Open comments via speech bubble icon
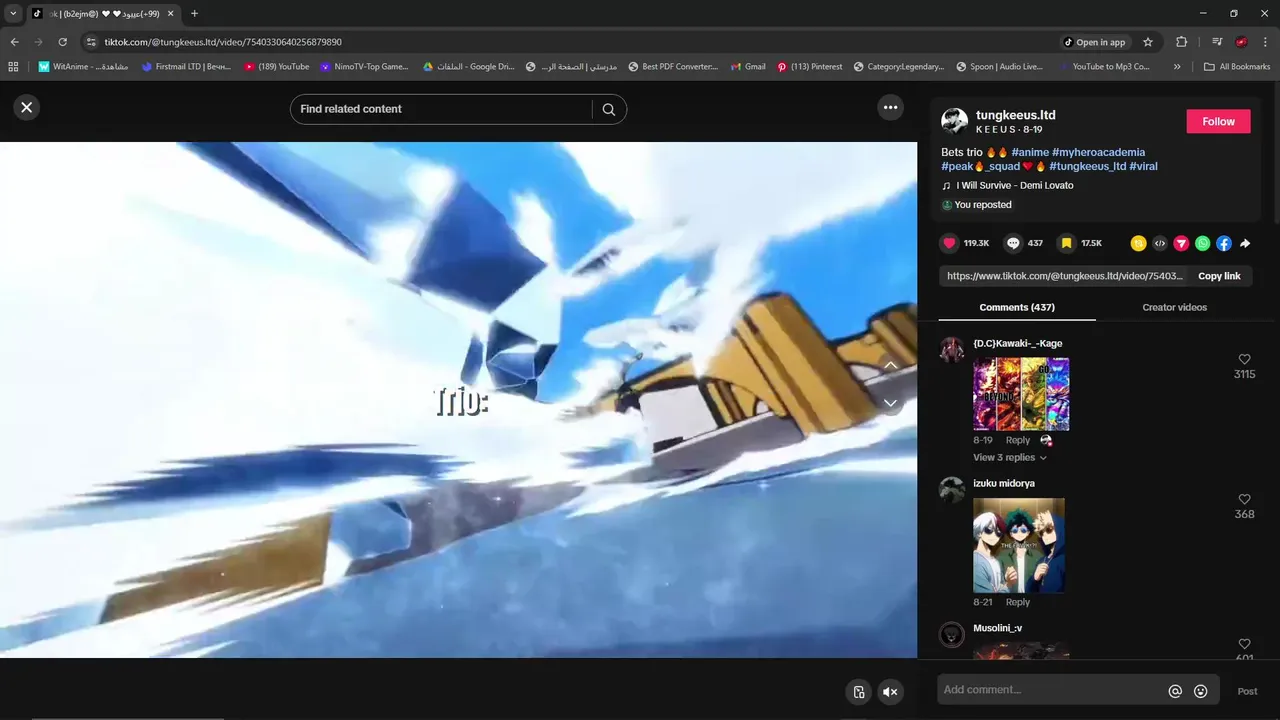Viewport: 1280px width, 720px height. click(1013, 243)
